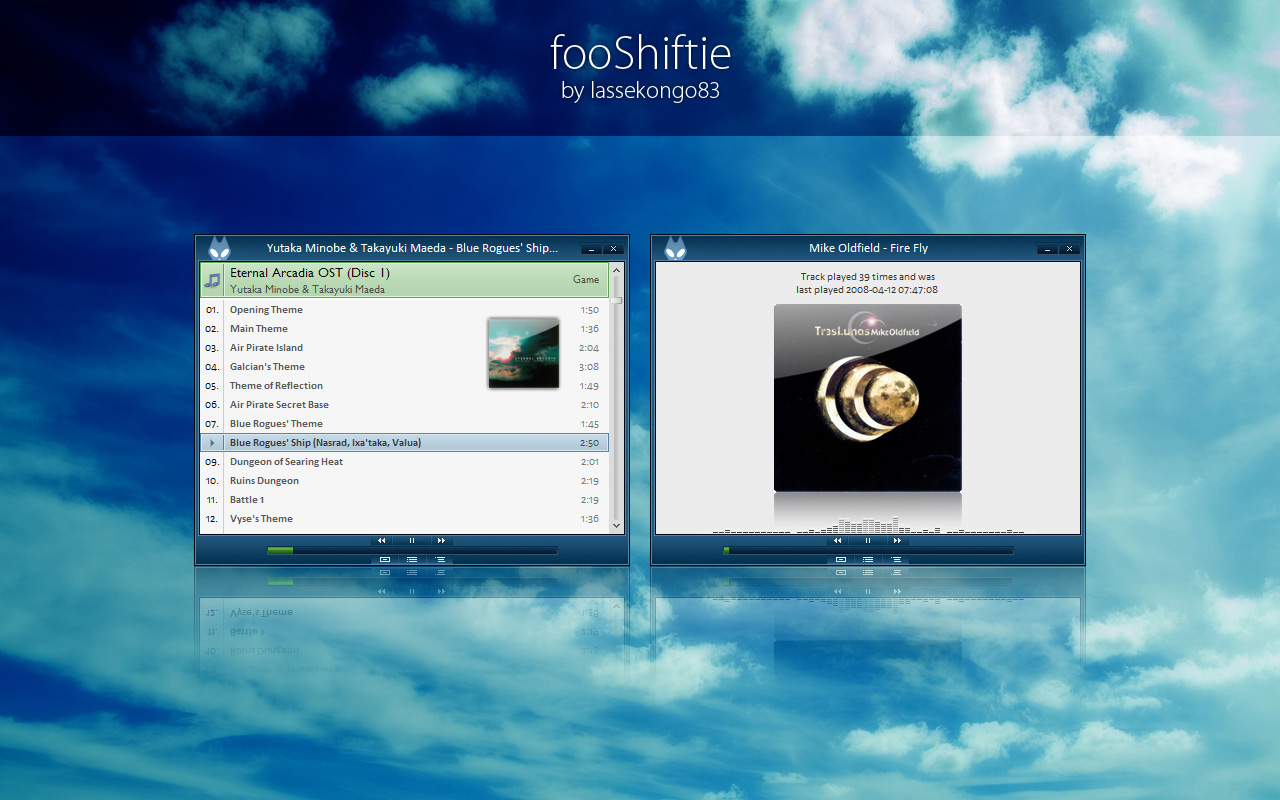Select the indented list view icon in the playlist window
This screenshot has height=800, width=1280.
[440, 559]
